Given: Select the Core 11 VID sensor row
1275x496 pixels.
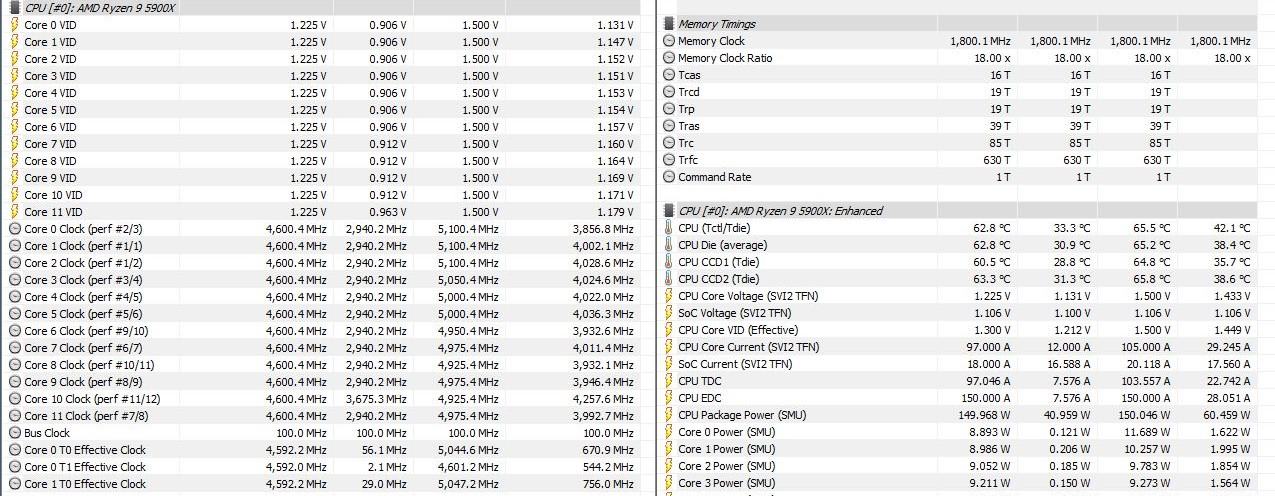Looking at the screenshot, I should pyautogui.click(x=54, y=212).
